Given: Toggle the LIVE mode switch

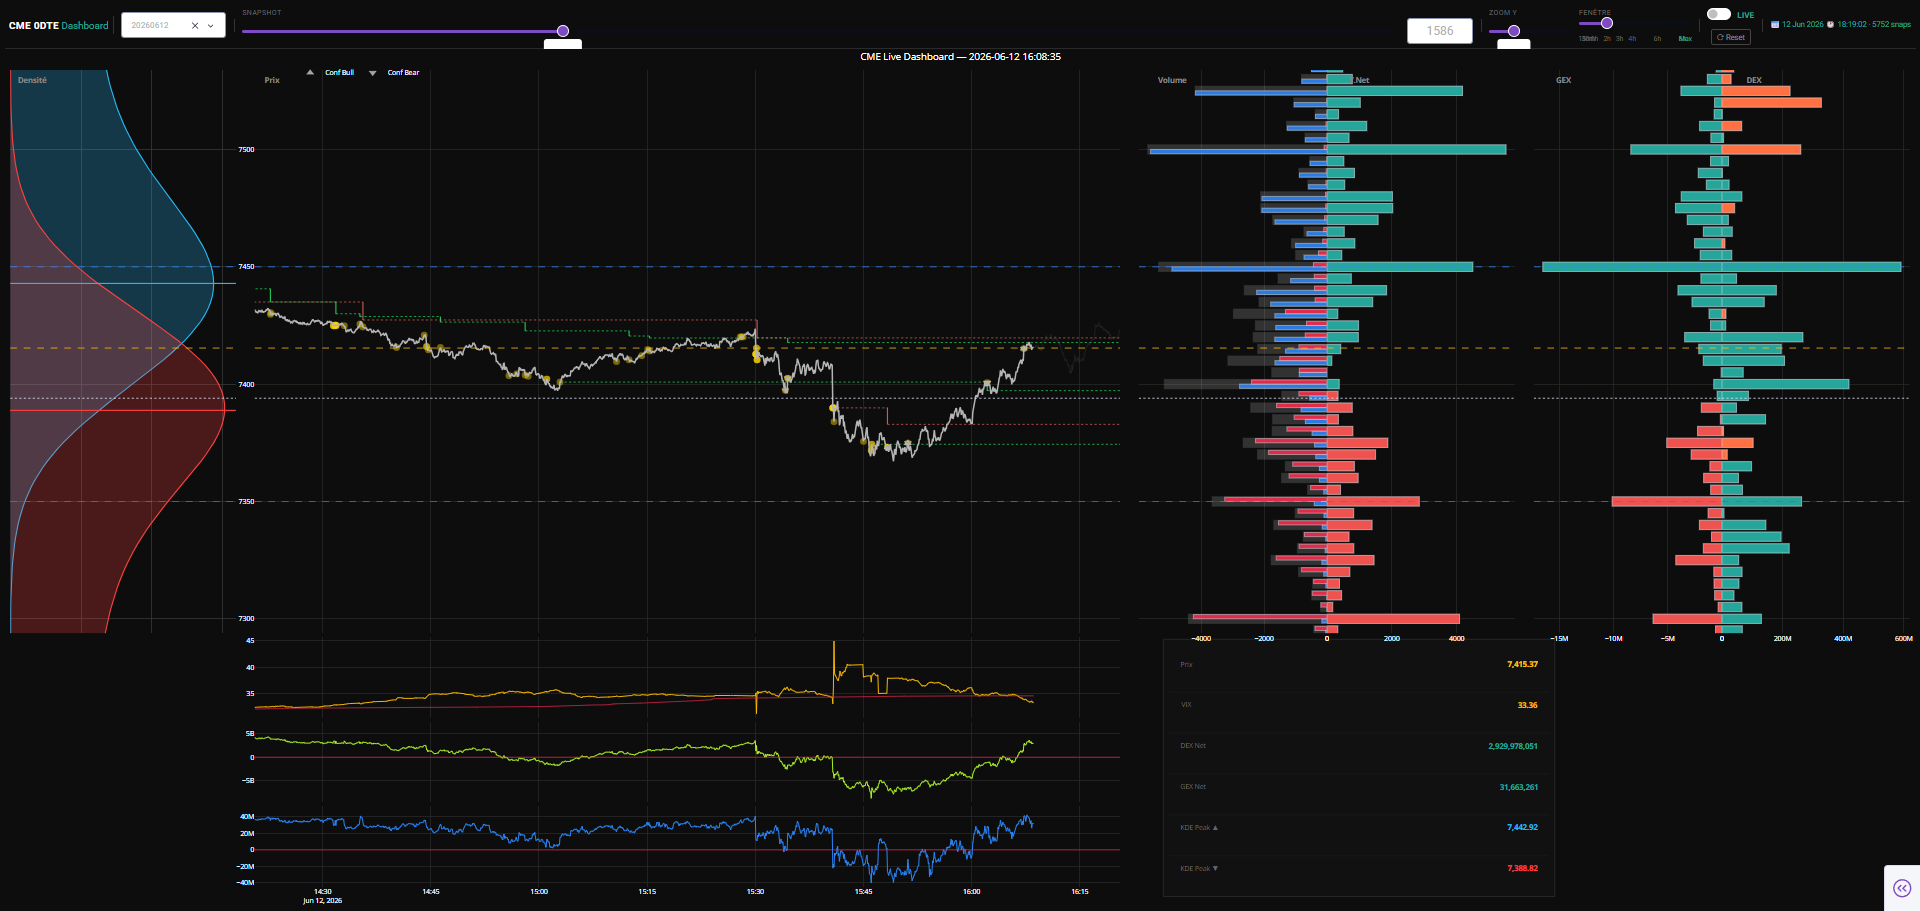Looking at the screenshot, I should click(1718, 14).
